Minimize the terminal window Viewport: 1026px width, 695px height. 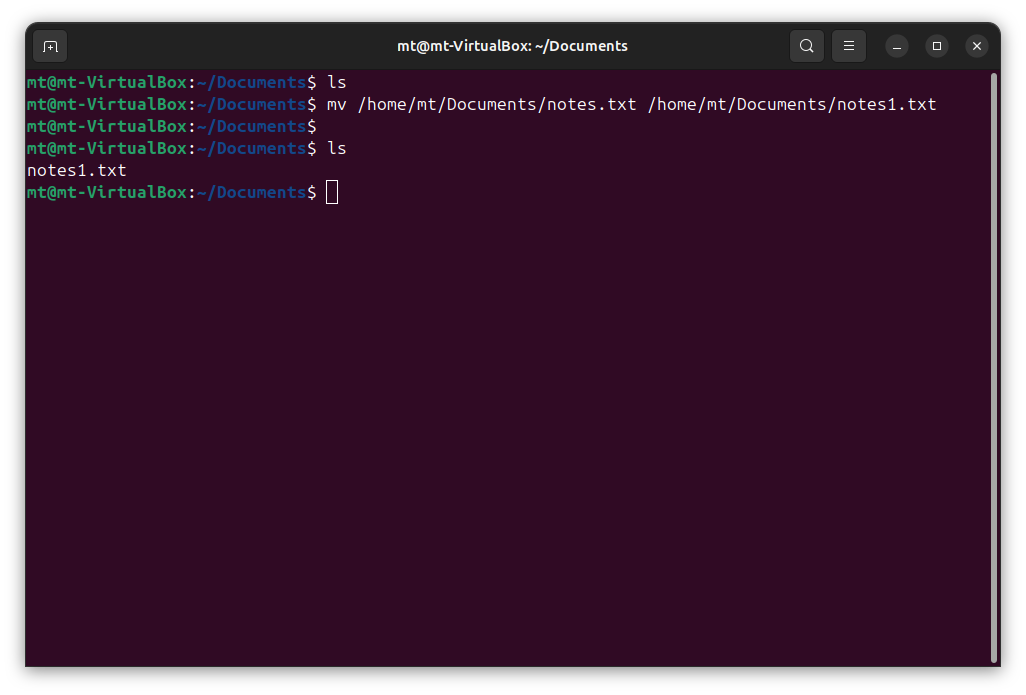(897, 46)
